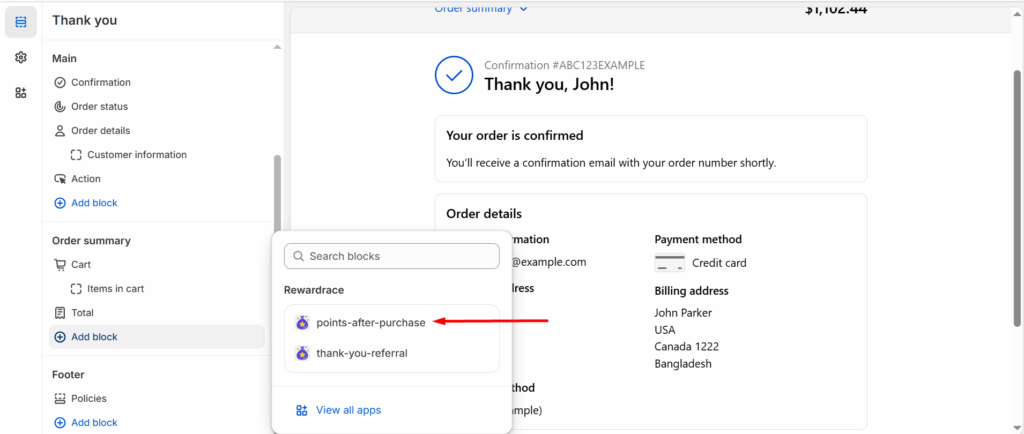Add block under Order summary section
This screenshot has width=1024, height=434.
[157, 337]
